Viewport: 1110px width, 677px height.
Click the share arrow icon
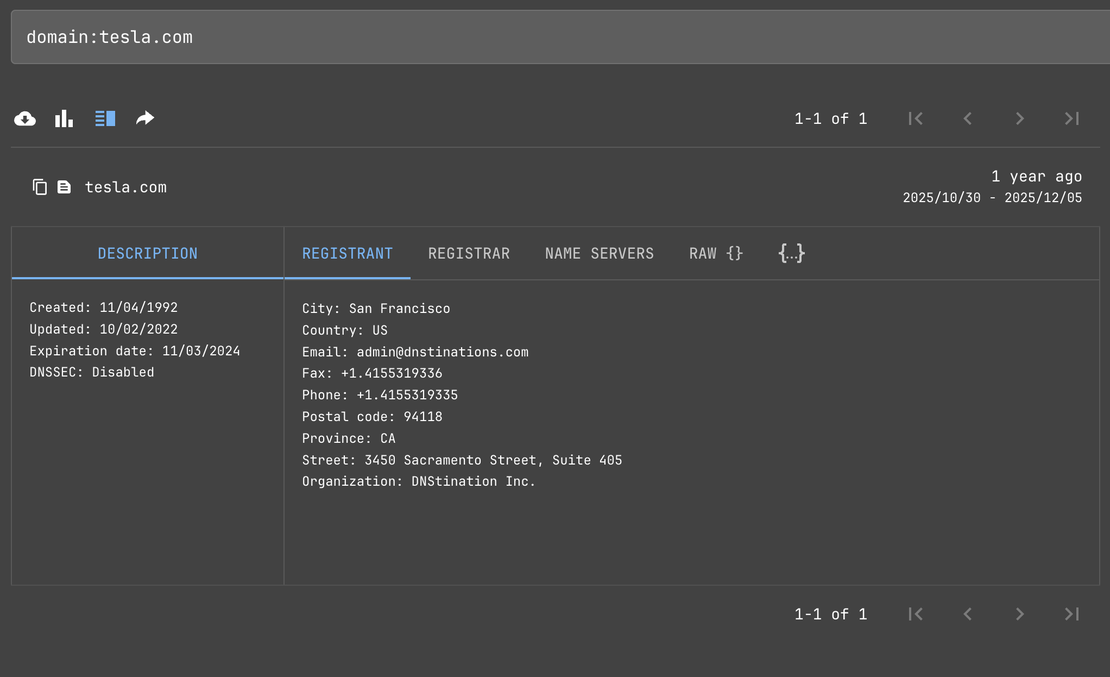[145, 119]
